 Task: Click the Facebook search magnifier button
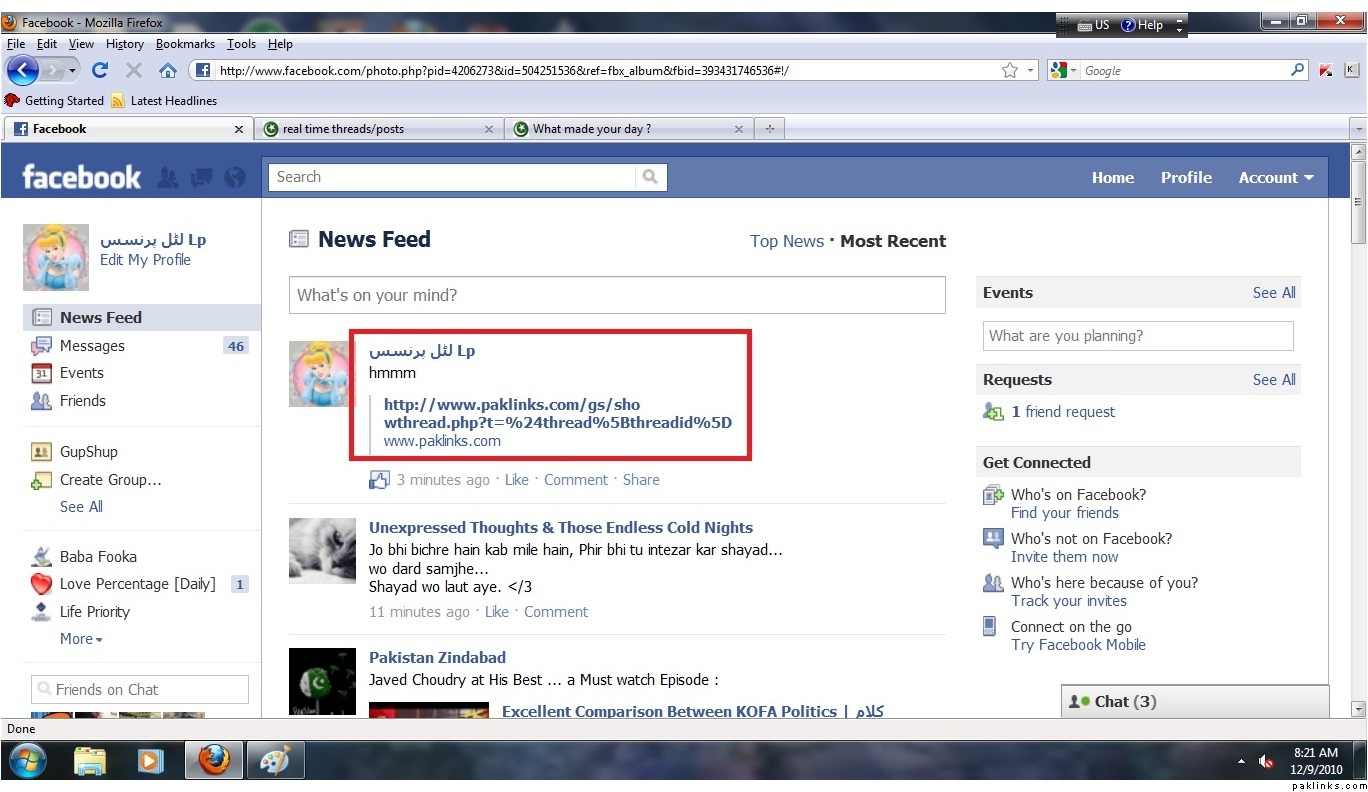click(650, 177)
